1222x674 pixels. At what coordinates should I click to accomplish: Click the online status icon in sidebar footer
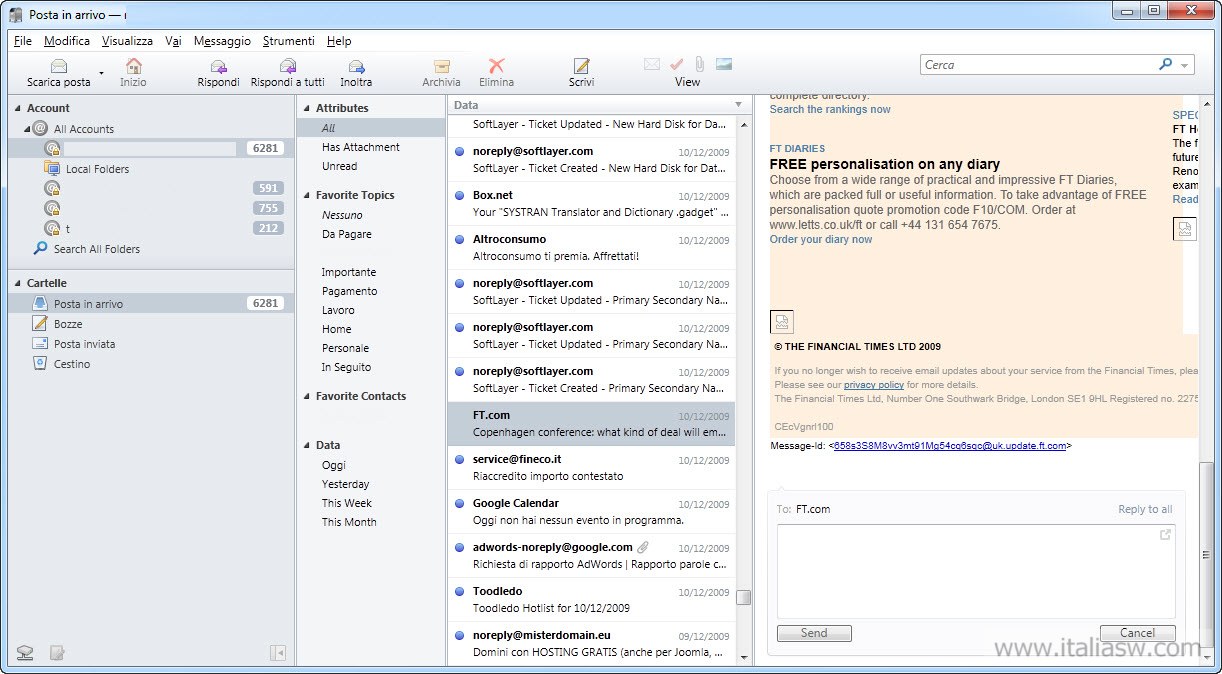(25, 653)
